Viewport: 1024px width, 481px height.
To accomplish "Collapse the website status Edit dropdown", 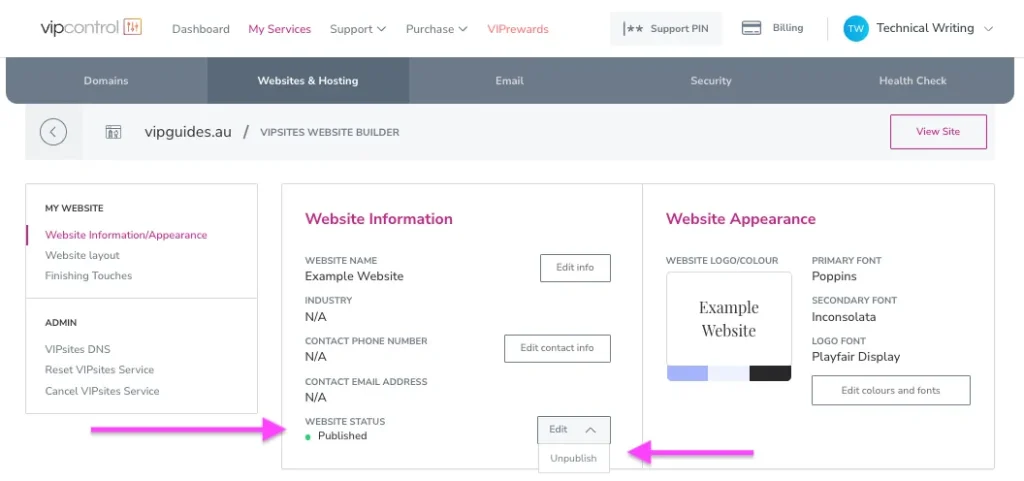I will coord(574,430).
